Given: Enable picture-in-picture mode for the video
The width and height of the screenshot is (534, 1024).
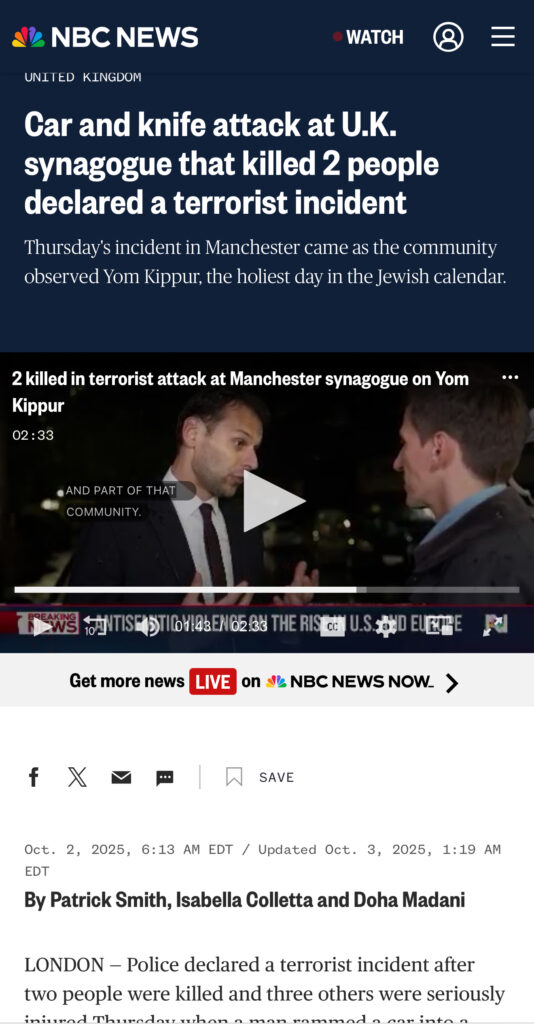Looking at the screenshot, I should [x=439, y=627].
